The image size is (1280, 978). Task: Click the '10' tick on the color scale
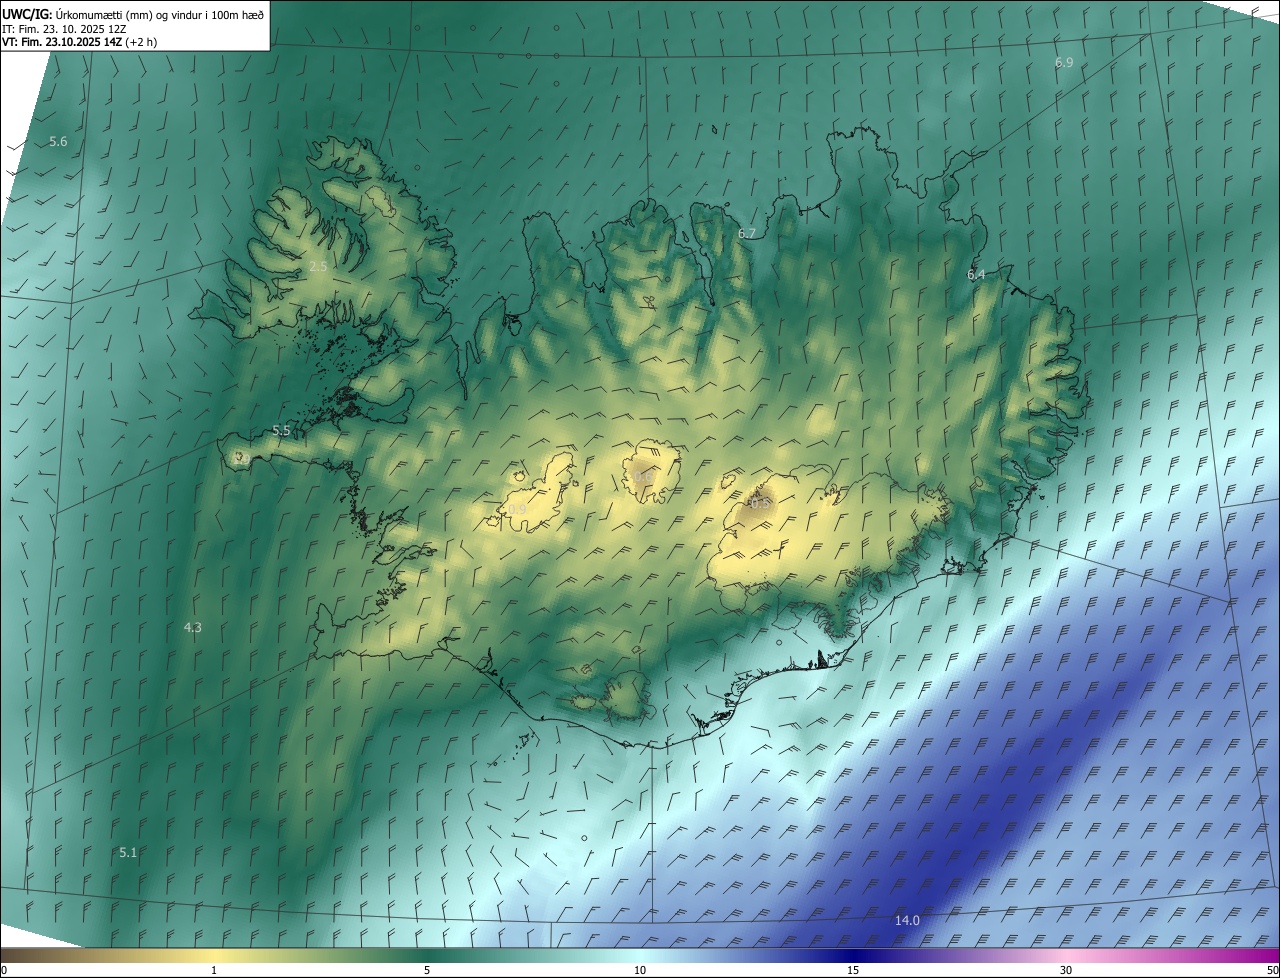click(x=640, y=971)
